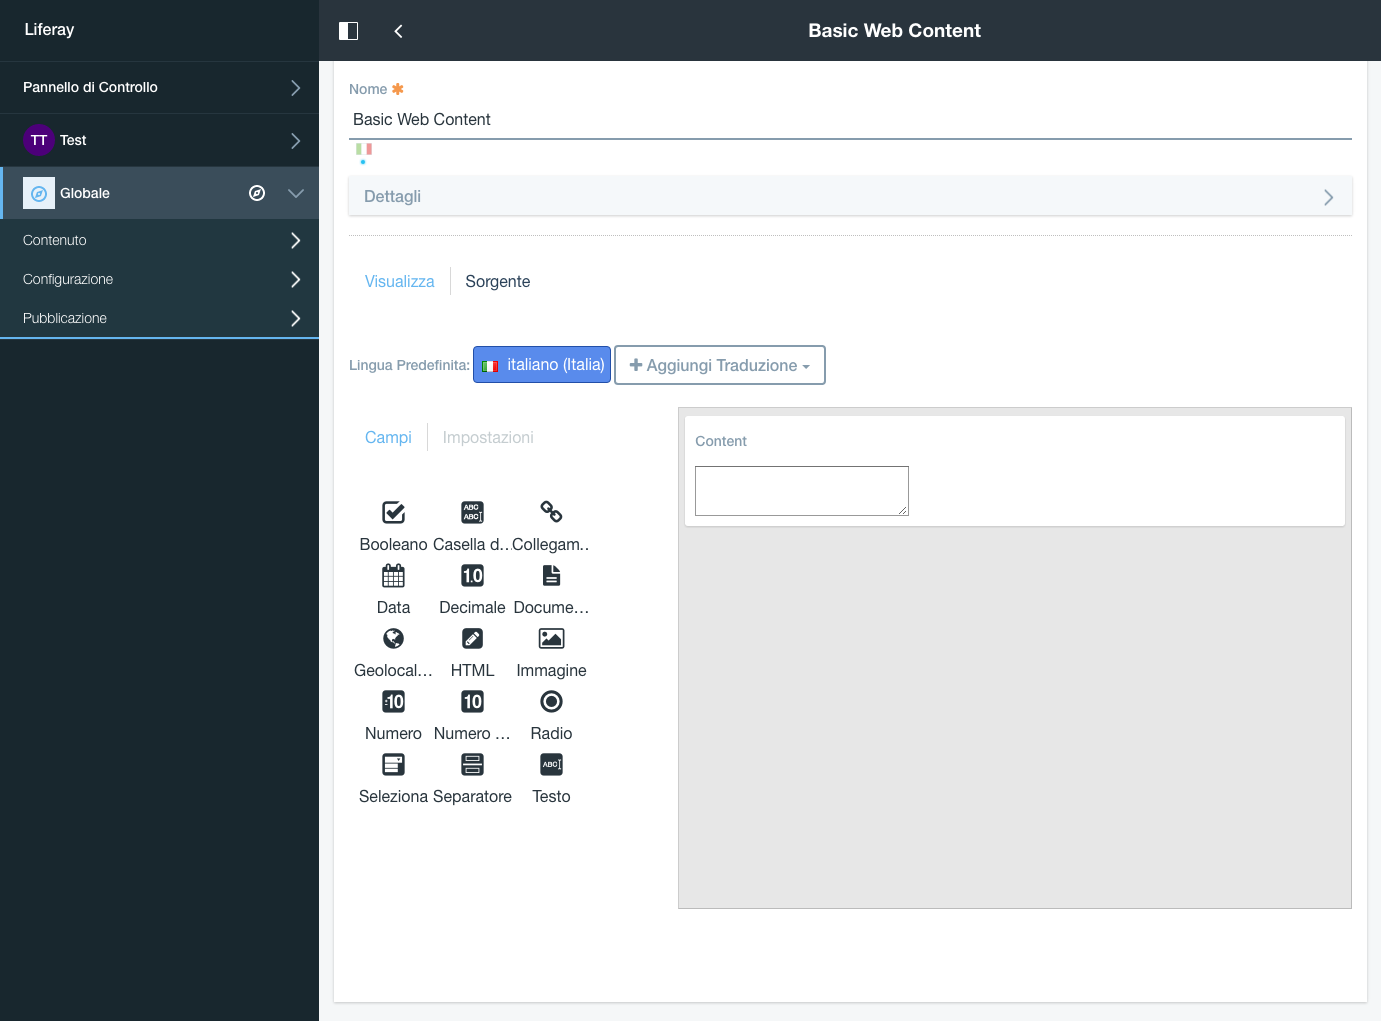Viewport: 1381px width, 1021px height.
Task: Choose the Seleziona field icon
Action: pyautogui.click(x=394, y=764)
